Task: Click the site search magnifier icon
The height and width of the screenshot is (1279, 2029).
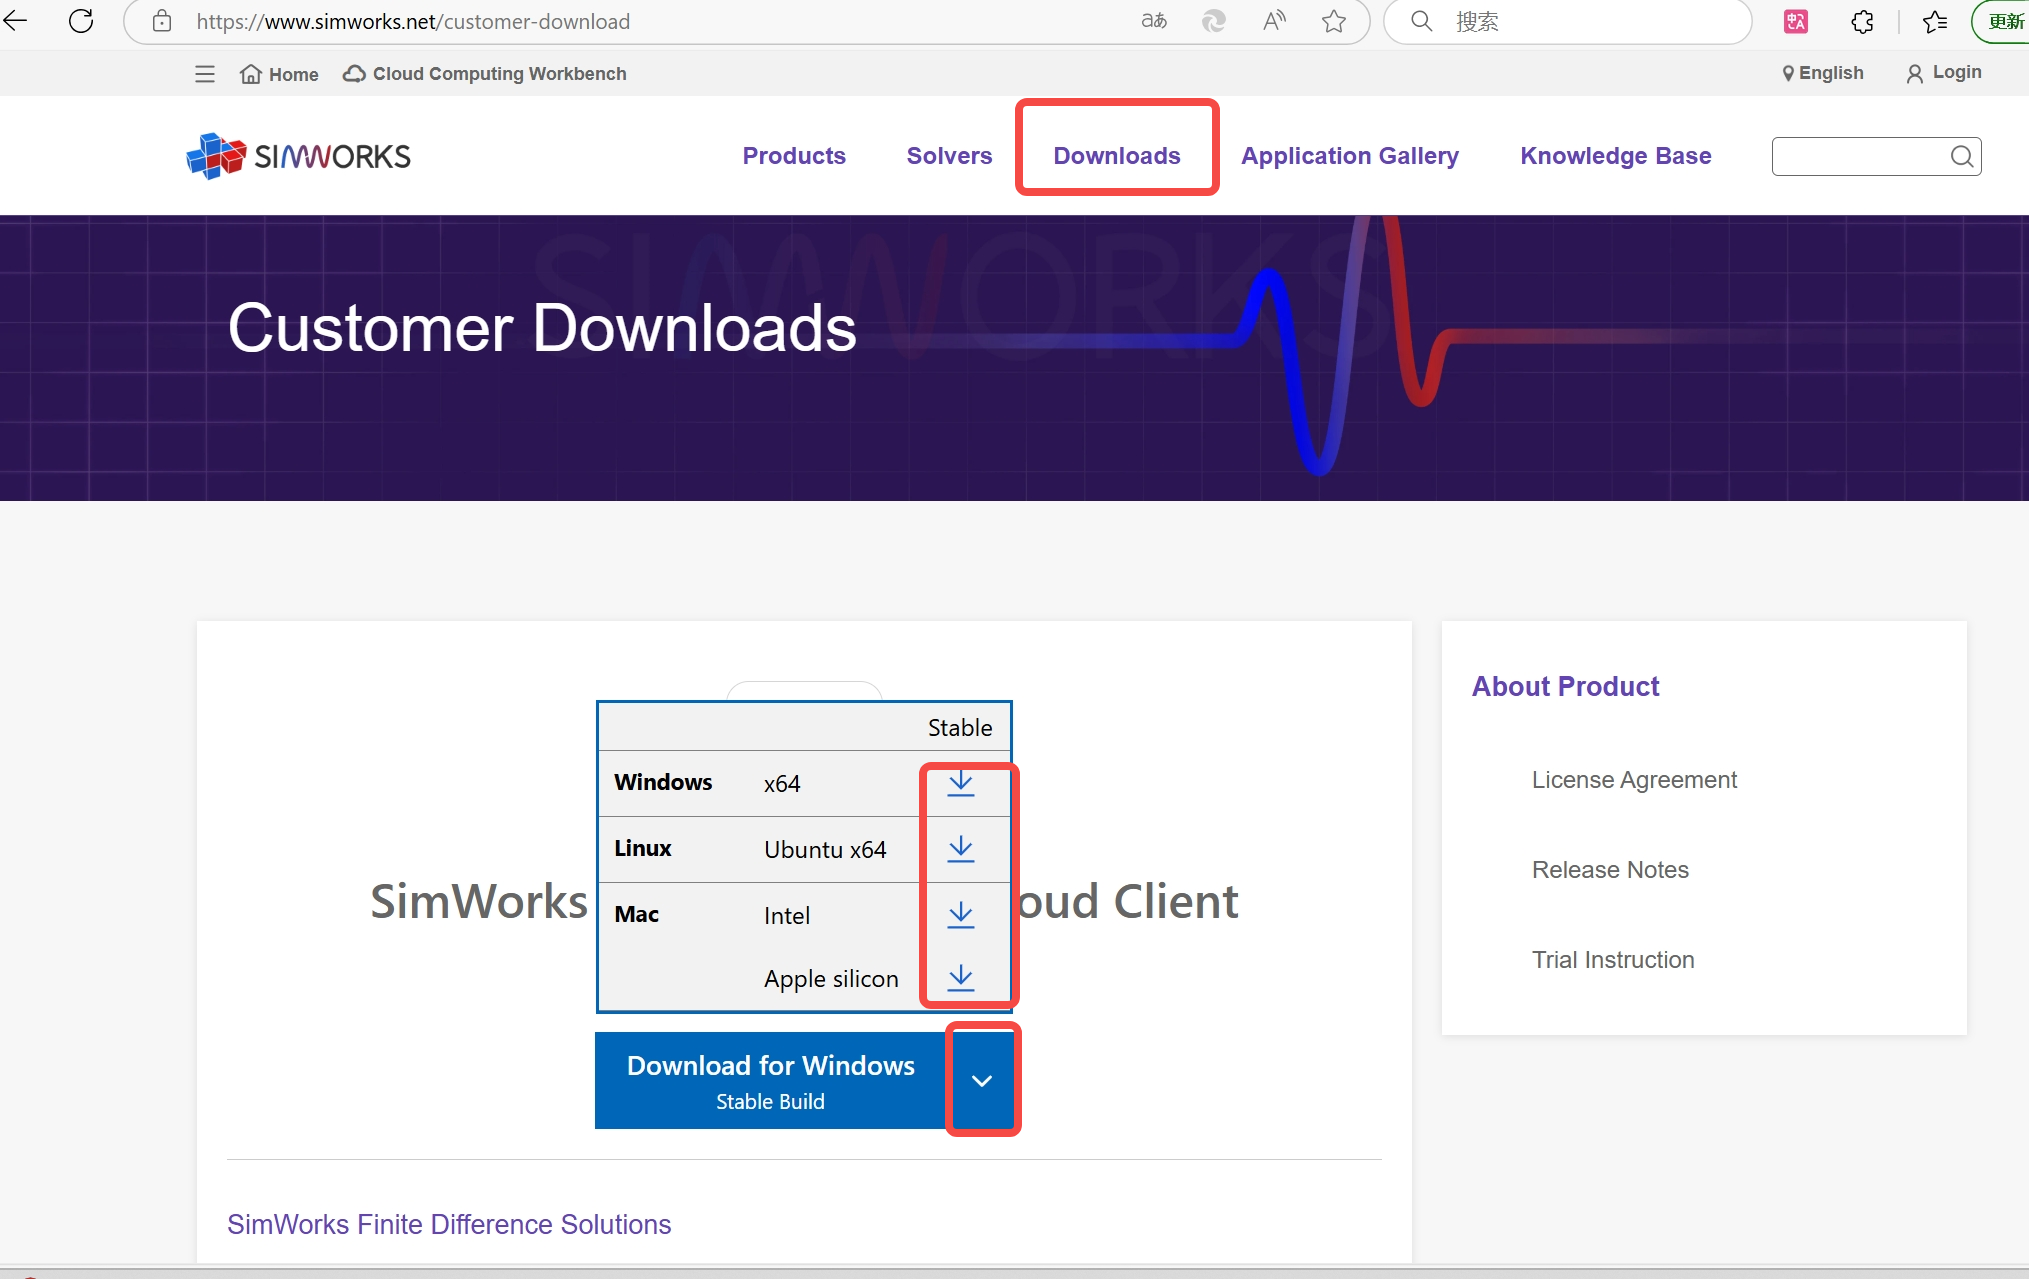Action: [x=1962, y=156]
